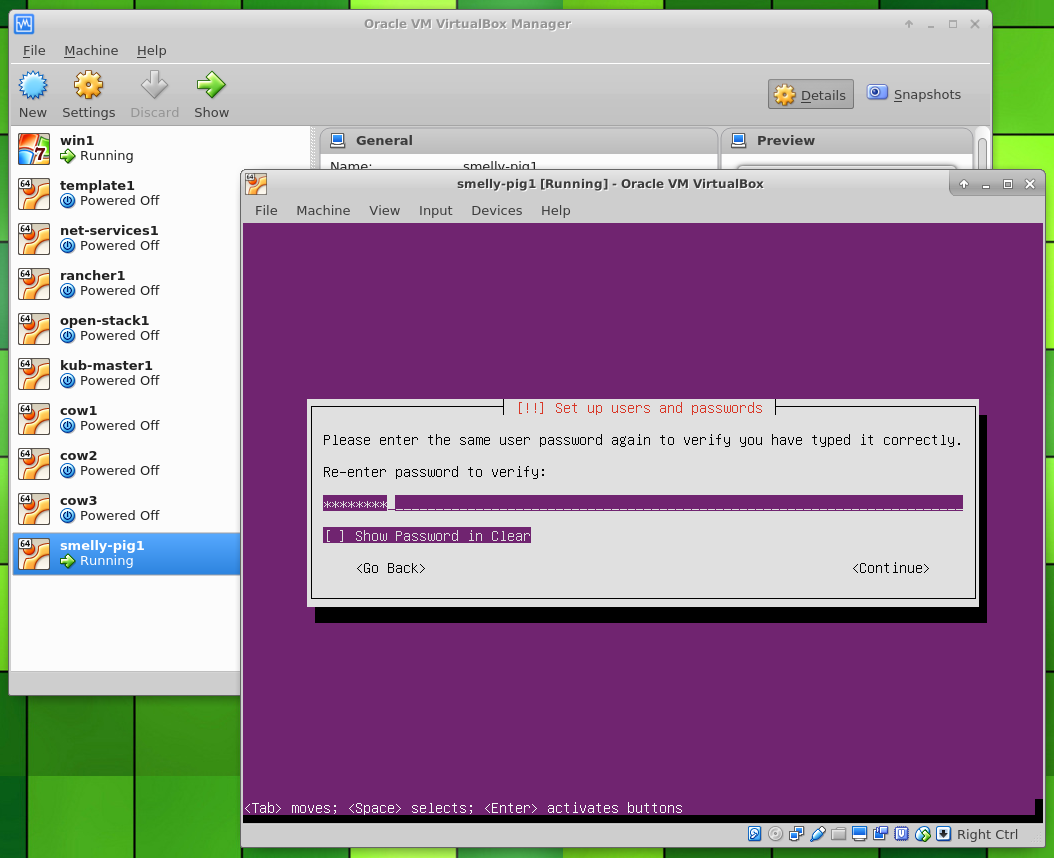This screenshot has width=1054, height=858.
Task: Click the smelly-pig1 VM window title icon
Action: 256,184
